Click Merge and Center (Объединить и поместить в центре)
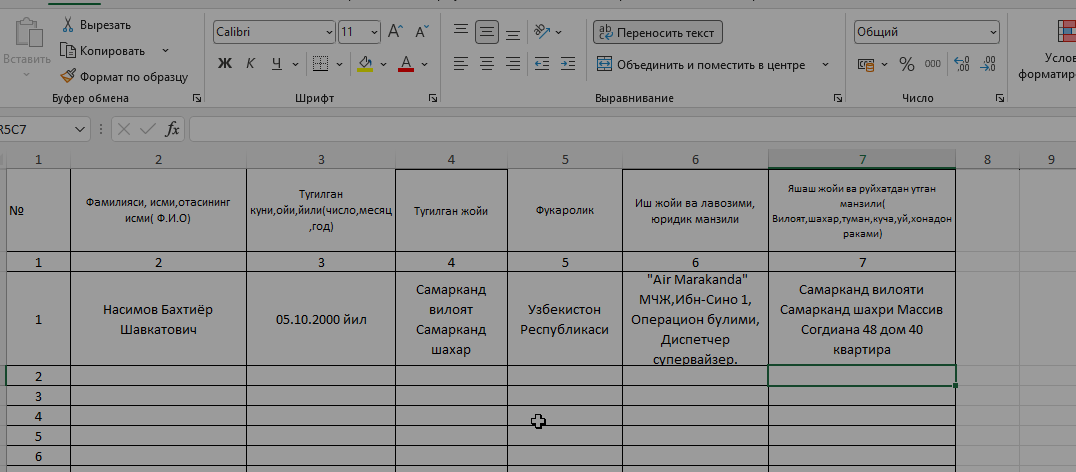 tap(701, 64)
